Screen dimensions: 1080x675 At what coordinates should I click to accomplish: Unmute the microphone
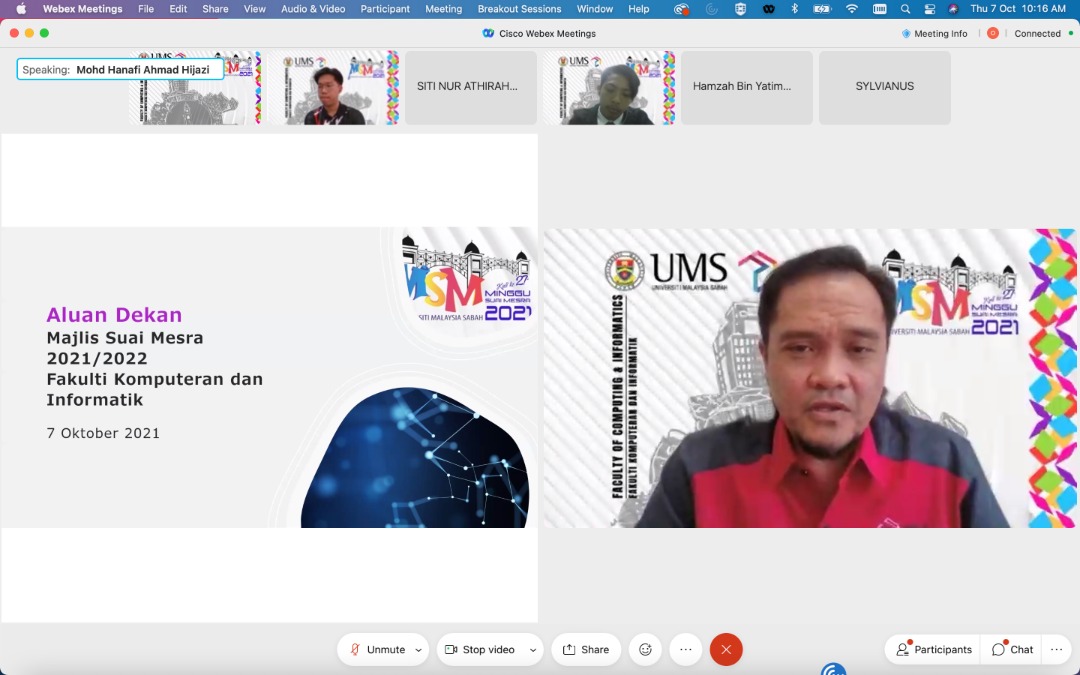click(376, 649)
